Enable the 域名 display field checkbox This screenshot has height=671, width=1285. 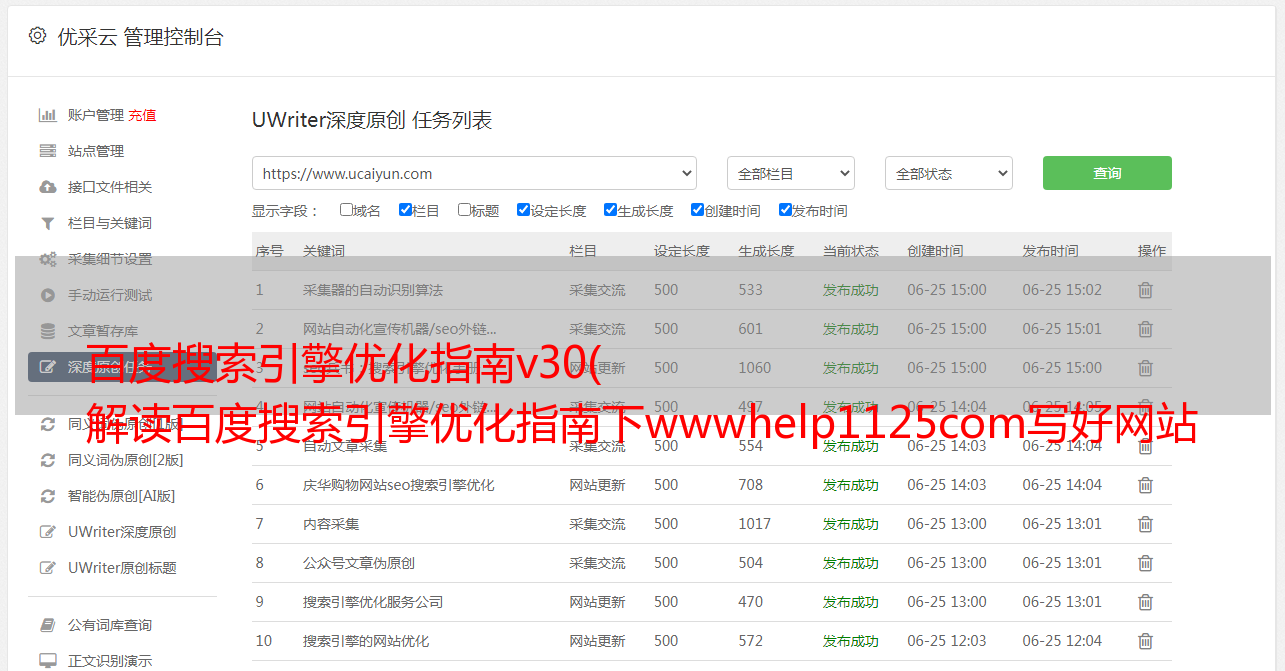[346, 210]
